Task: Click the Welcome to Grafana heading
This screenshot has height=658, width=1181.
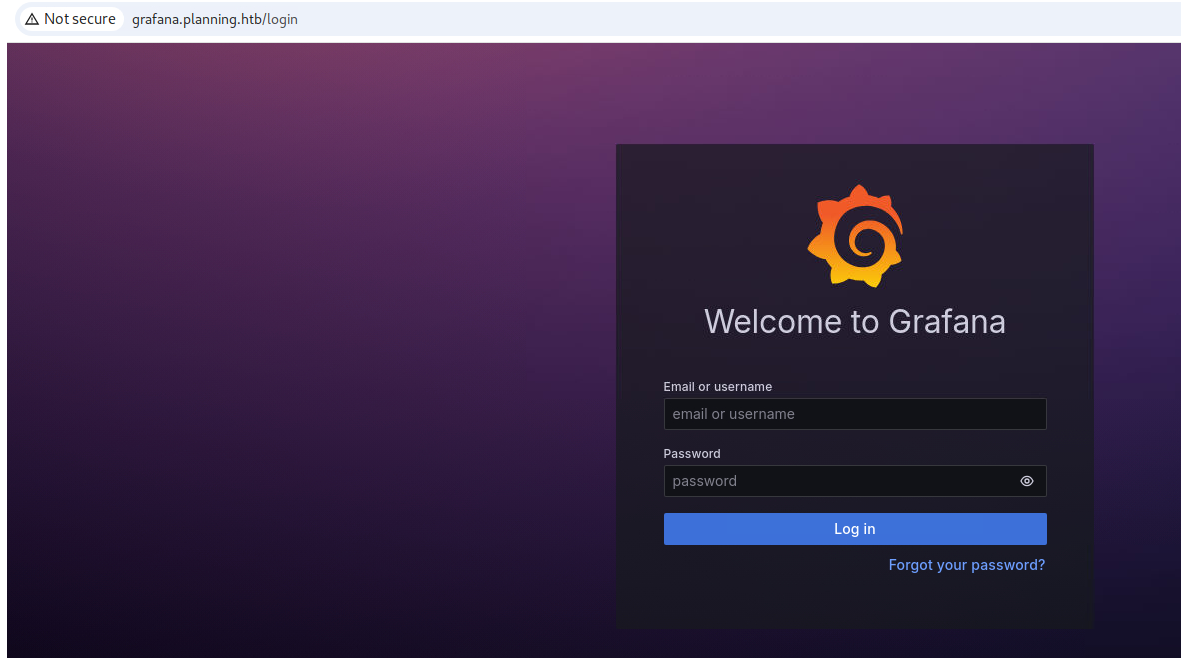Action: tap(854, 321)
